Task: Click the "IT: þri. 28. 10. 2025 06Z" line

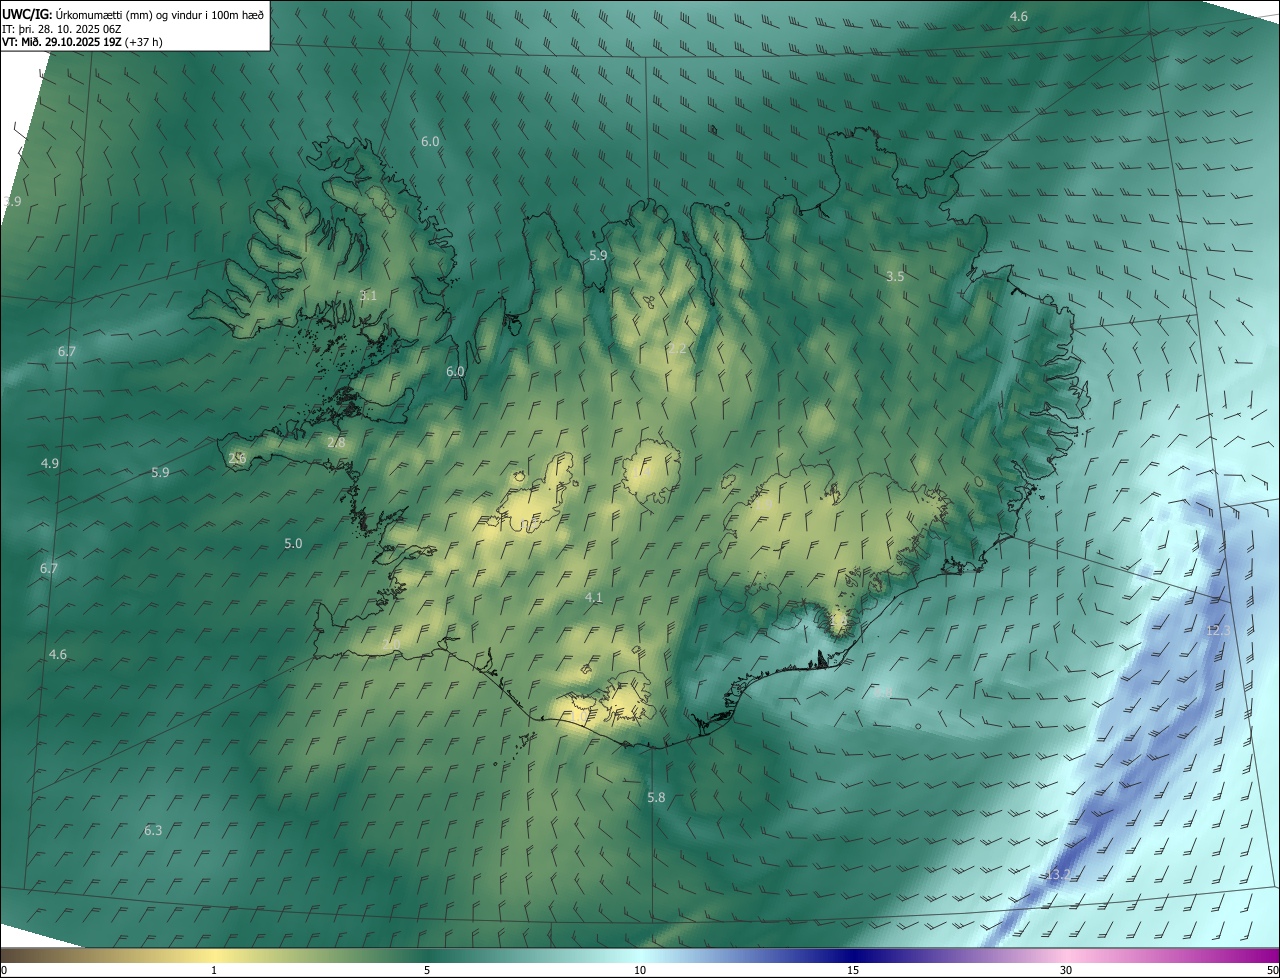Action: point(62,29)
